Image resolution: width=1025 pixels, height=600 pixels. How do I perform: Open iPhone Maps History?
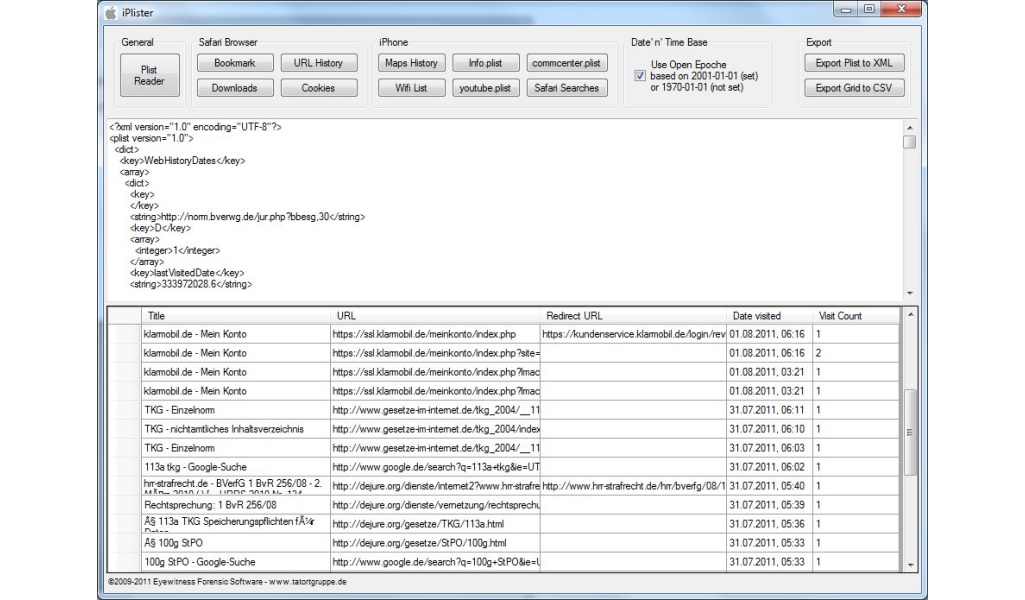point(411,63)
